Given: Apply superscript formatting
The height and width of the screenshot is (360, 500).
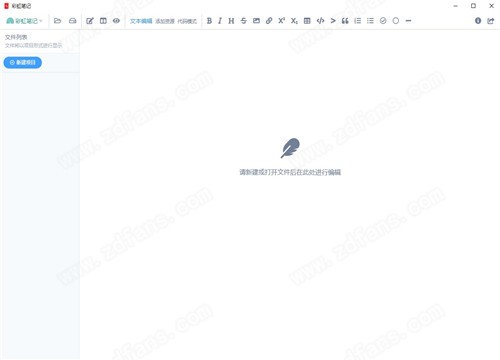Looking at the screenshot, I should pos(282,21).
